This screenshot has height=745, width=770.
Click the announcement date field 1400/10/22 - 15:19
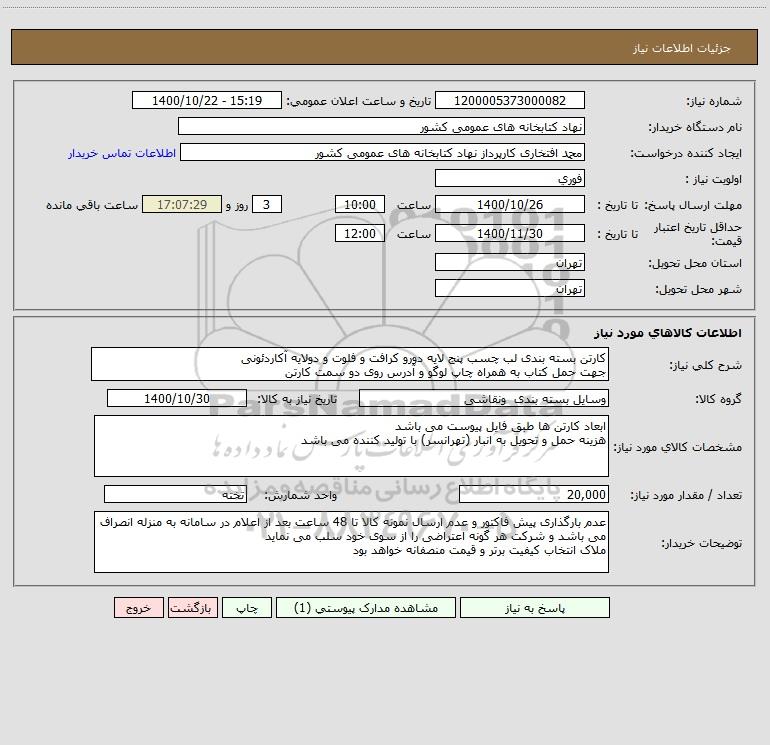[207, 100]
